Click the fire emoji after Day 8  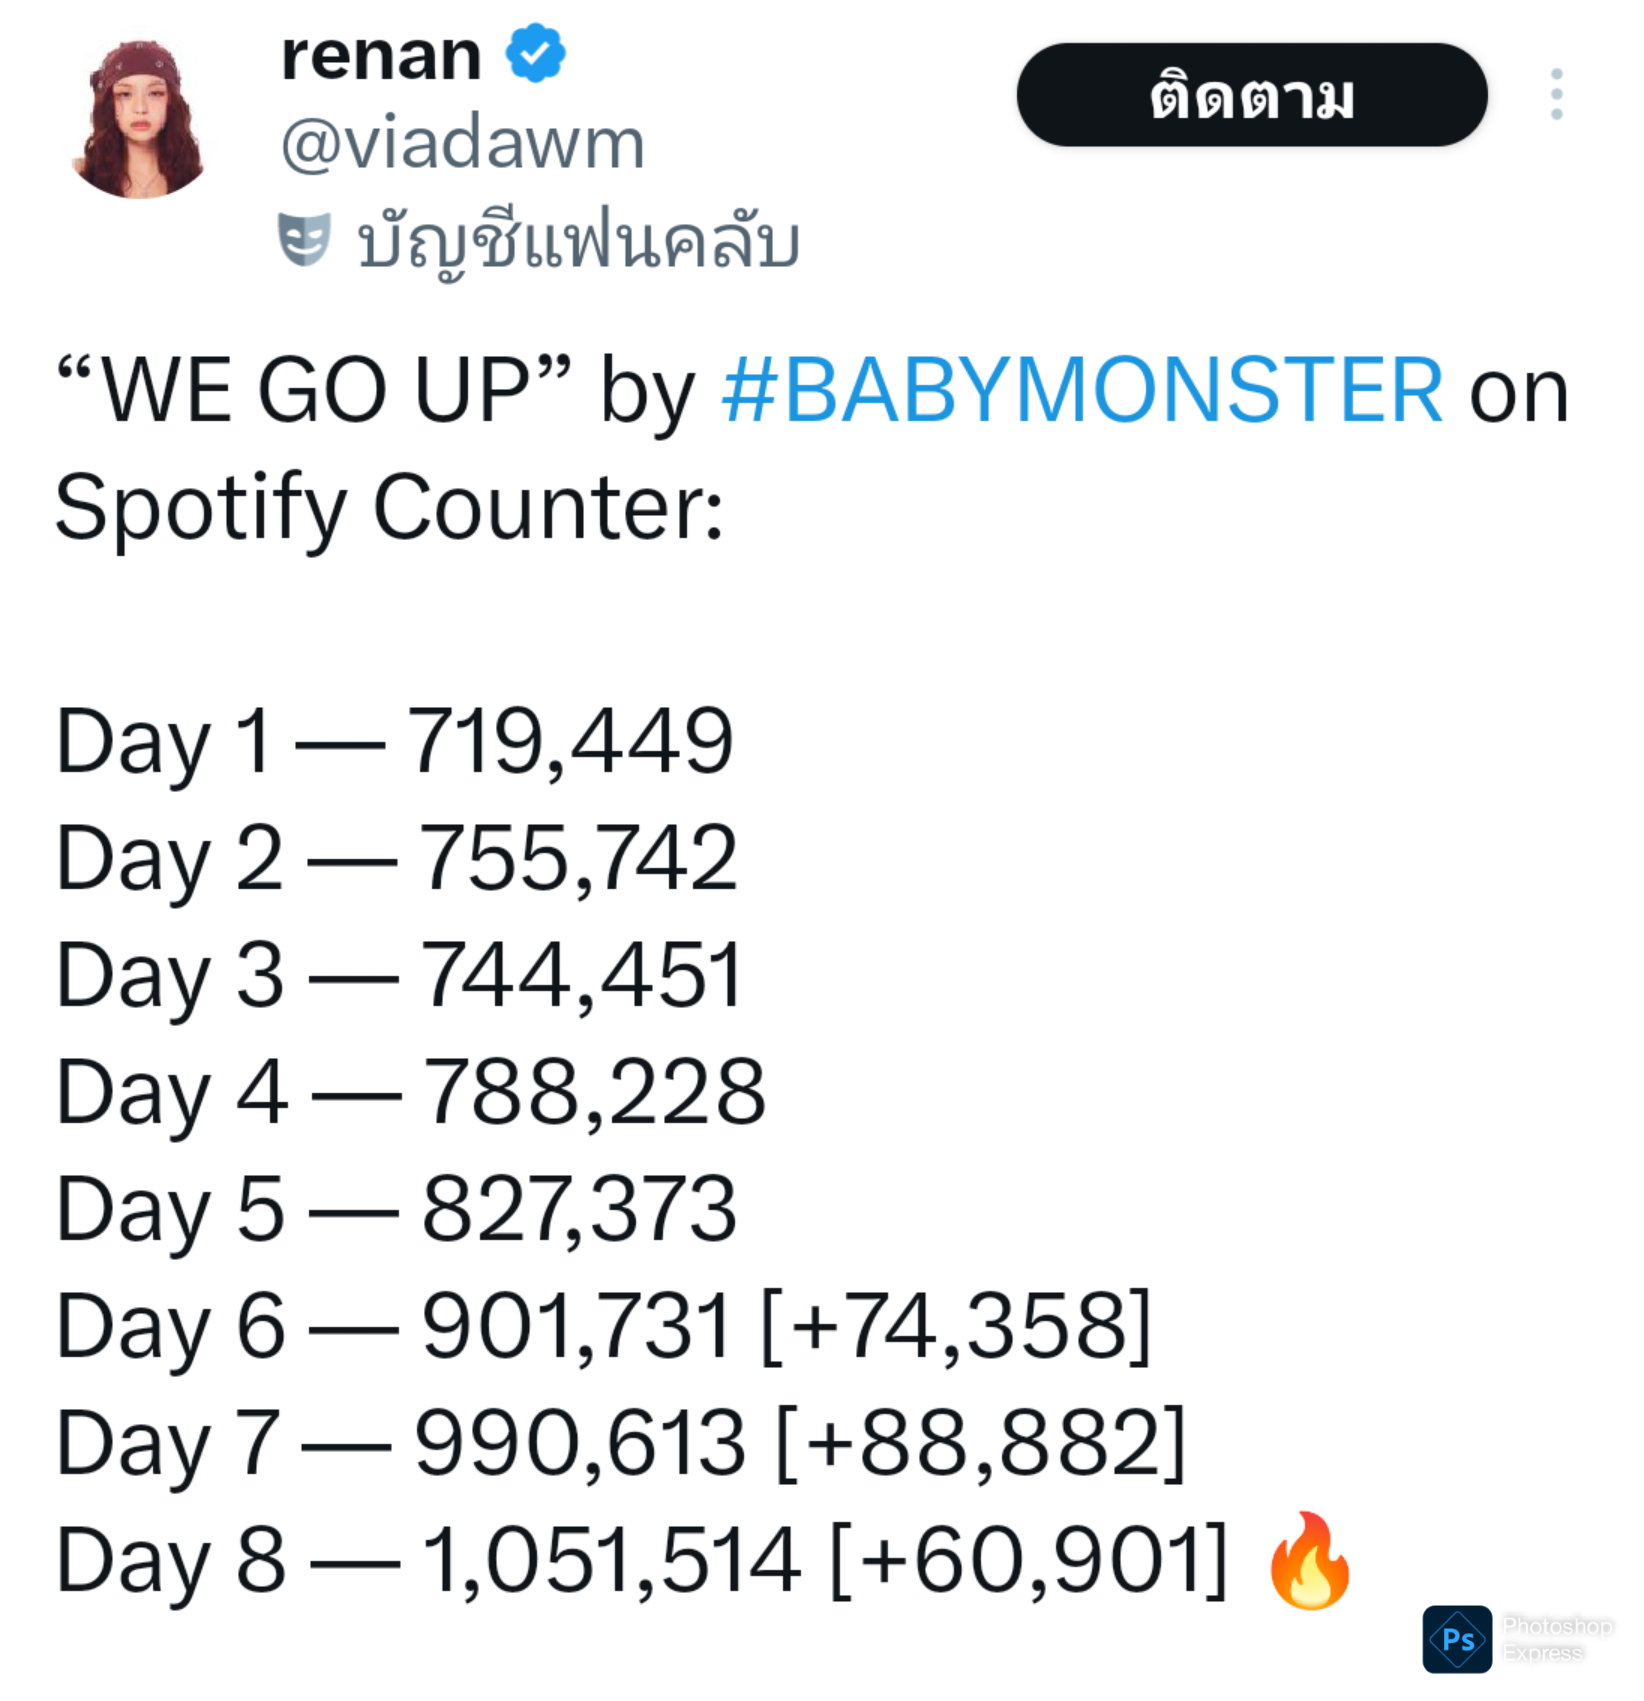point(1309,1561)
